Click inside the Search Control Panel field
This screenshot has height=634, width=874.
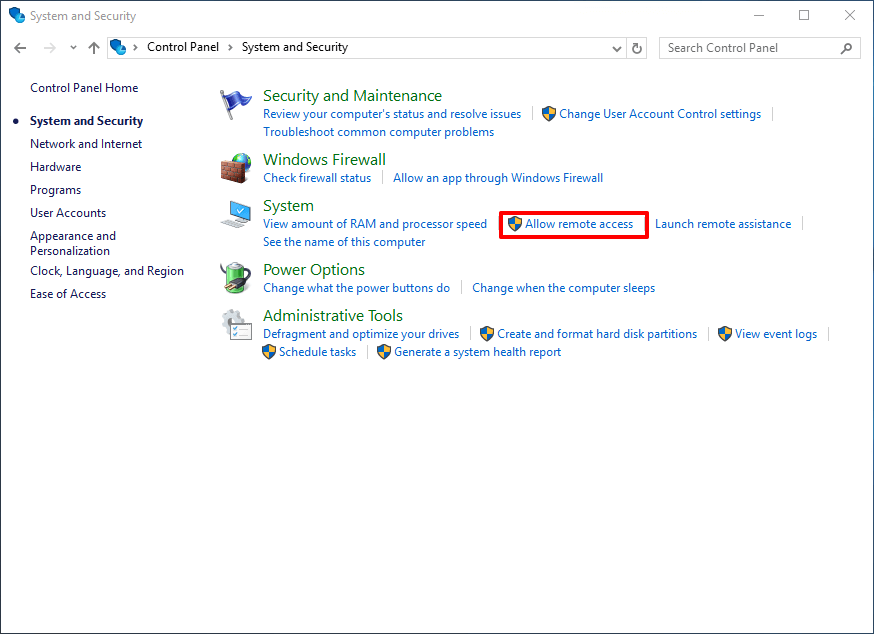[750, 47]
